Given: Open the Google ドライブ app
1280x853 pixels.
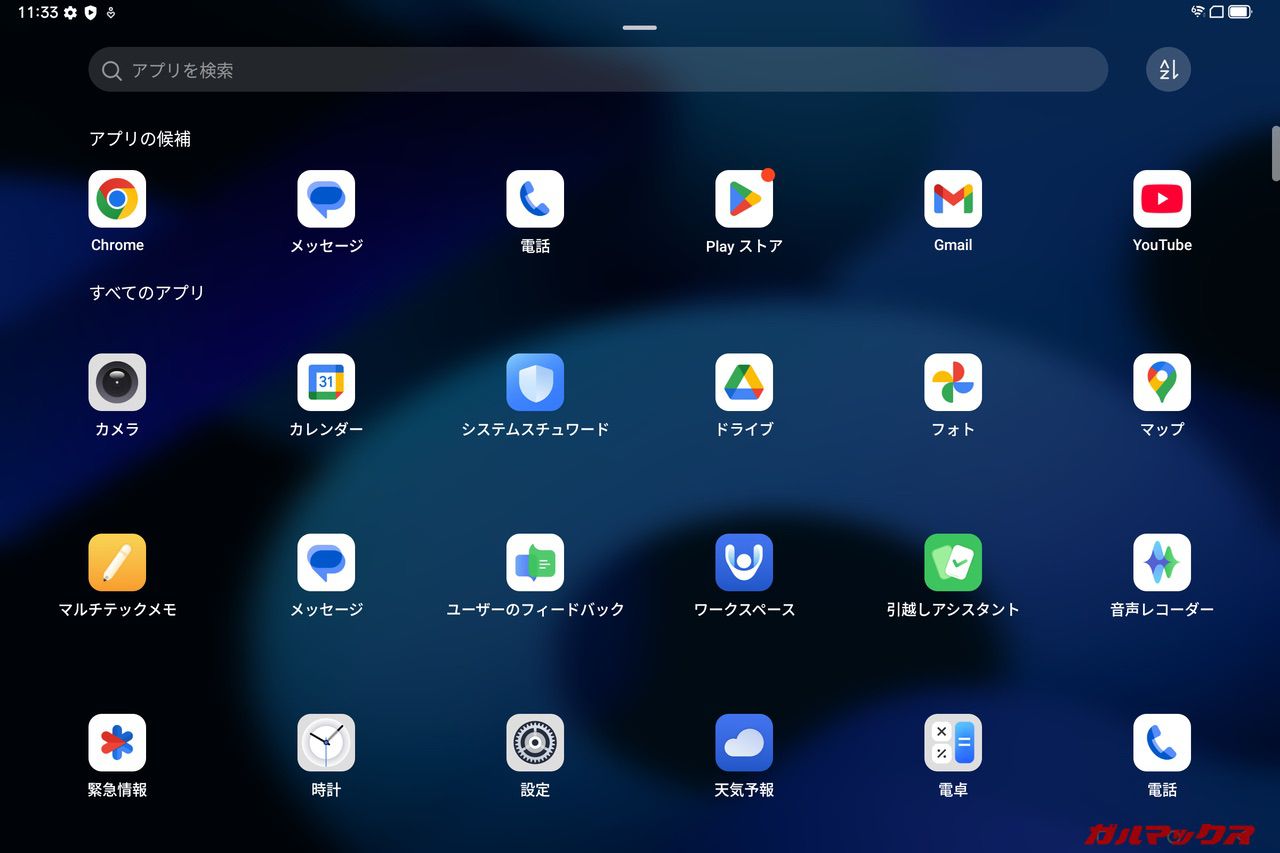Looking at the screenshot, I should click(744, 382).
